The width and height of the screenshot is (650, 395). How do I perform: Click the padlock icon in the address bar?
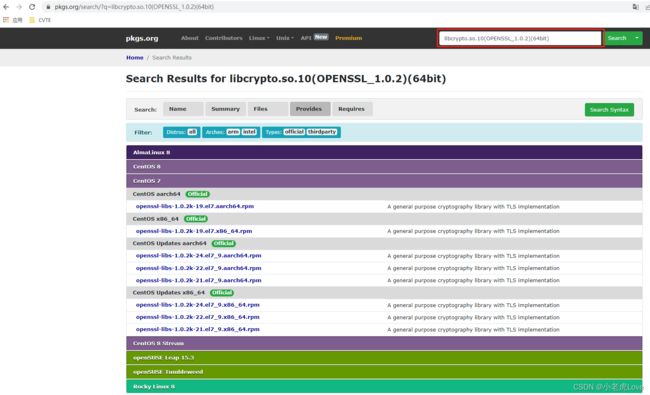48,7
